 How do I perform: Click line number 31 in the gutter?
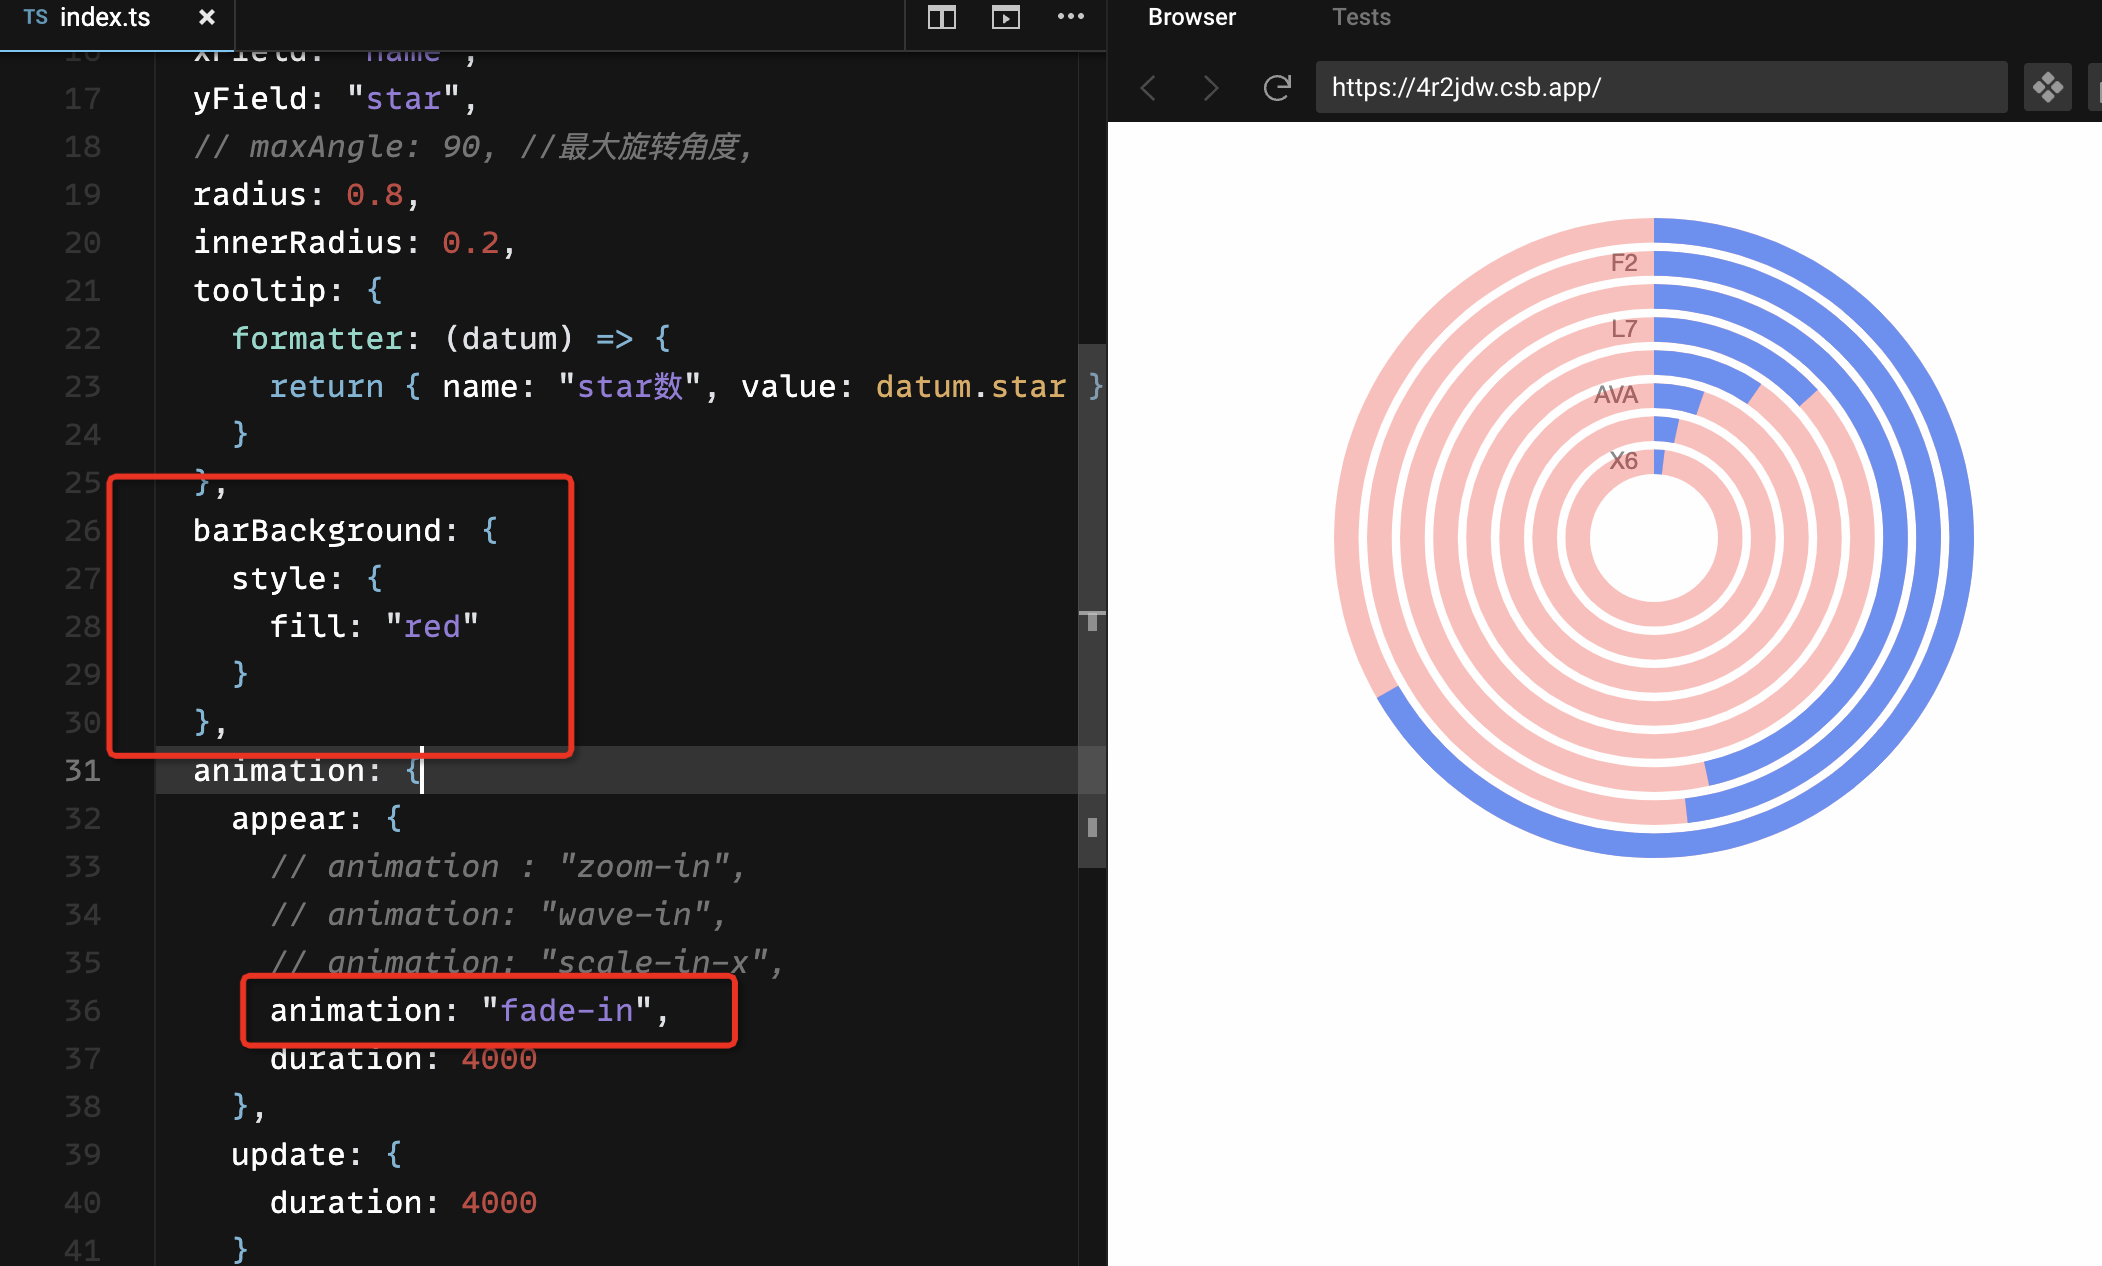pos(83,770)
